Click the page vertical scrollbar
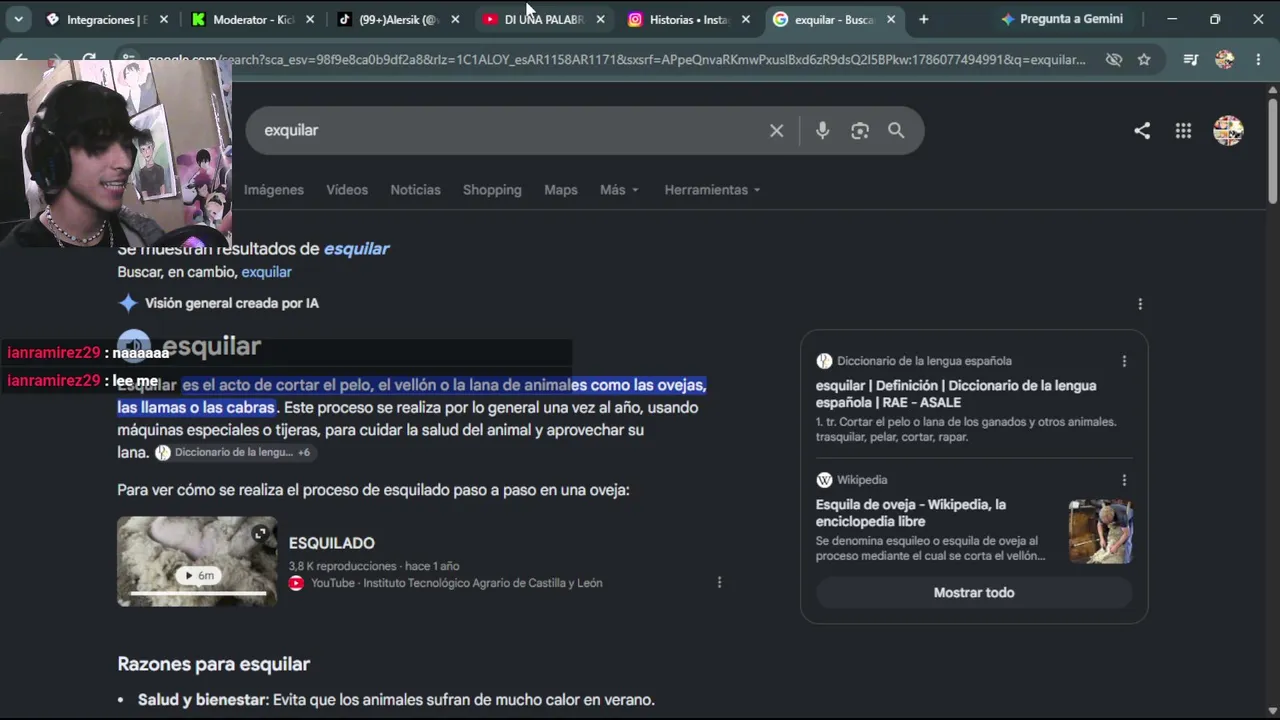The height and width of the screenshot is (720, 1280). (x=1272, y=150)
